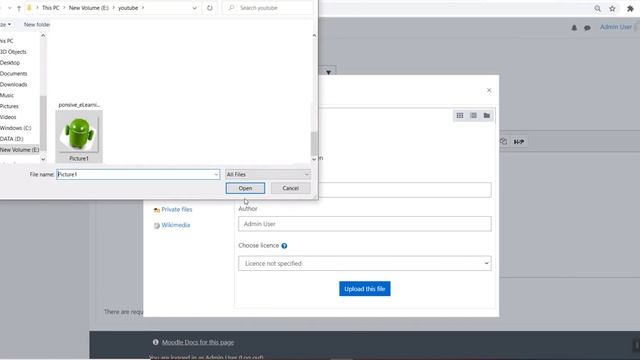Open the Moodle messages icon

[587, 28]
